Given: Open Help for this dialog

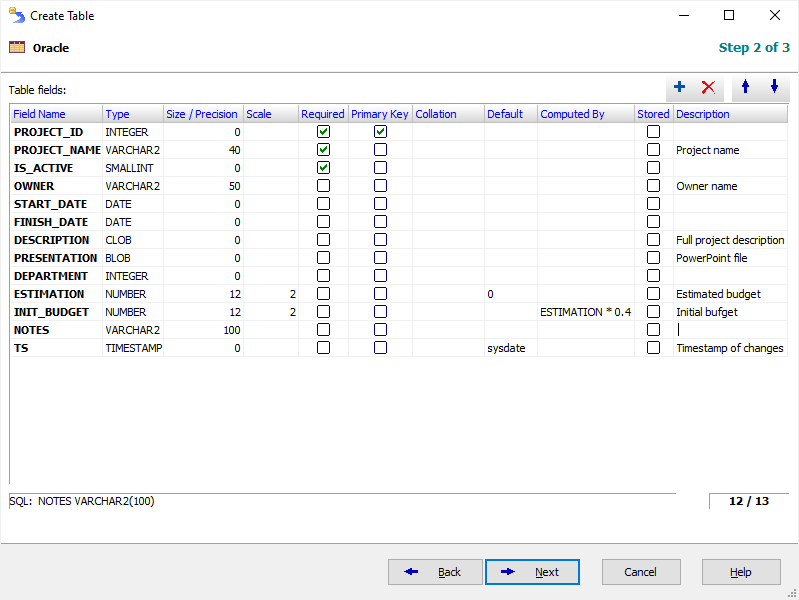Looking at the screenshot, I should click(x=741, y=572).
